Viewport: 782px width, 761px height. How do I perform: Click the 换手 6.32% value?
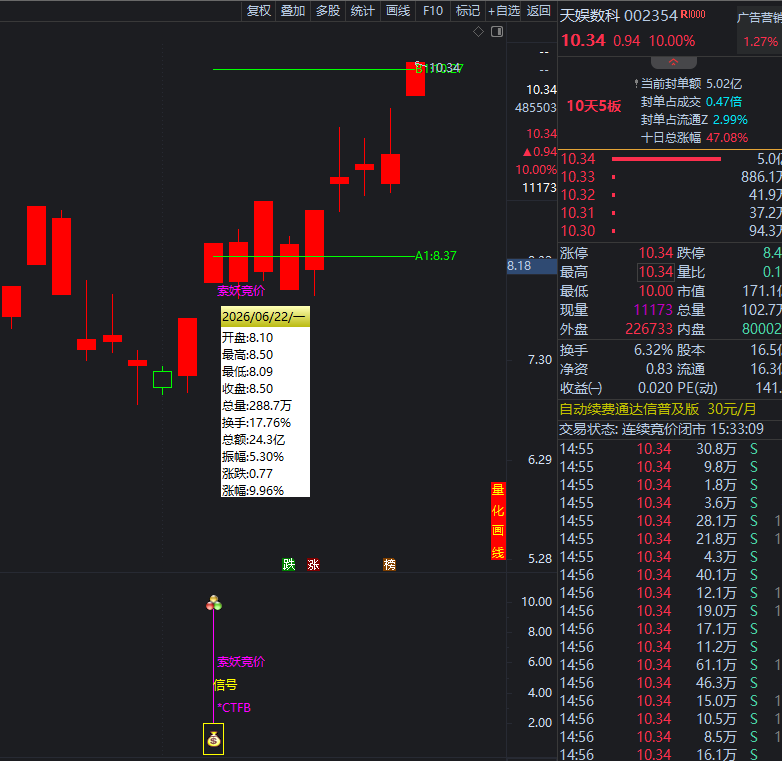(653, 350)
